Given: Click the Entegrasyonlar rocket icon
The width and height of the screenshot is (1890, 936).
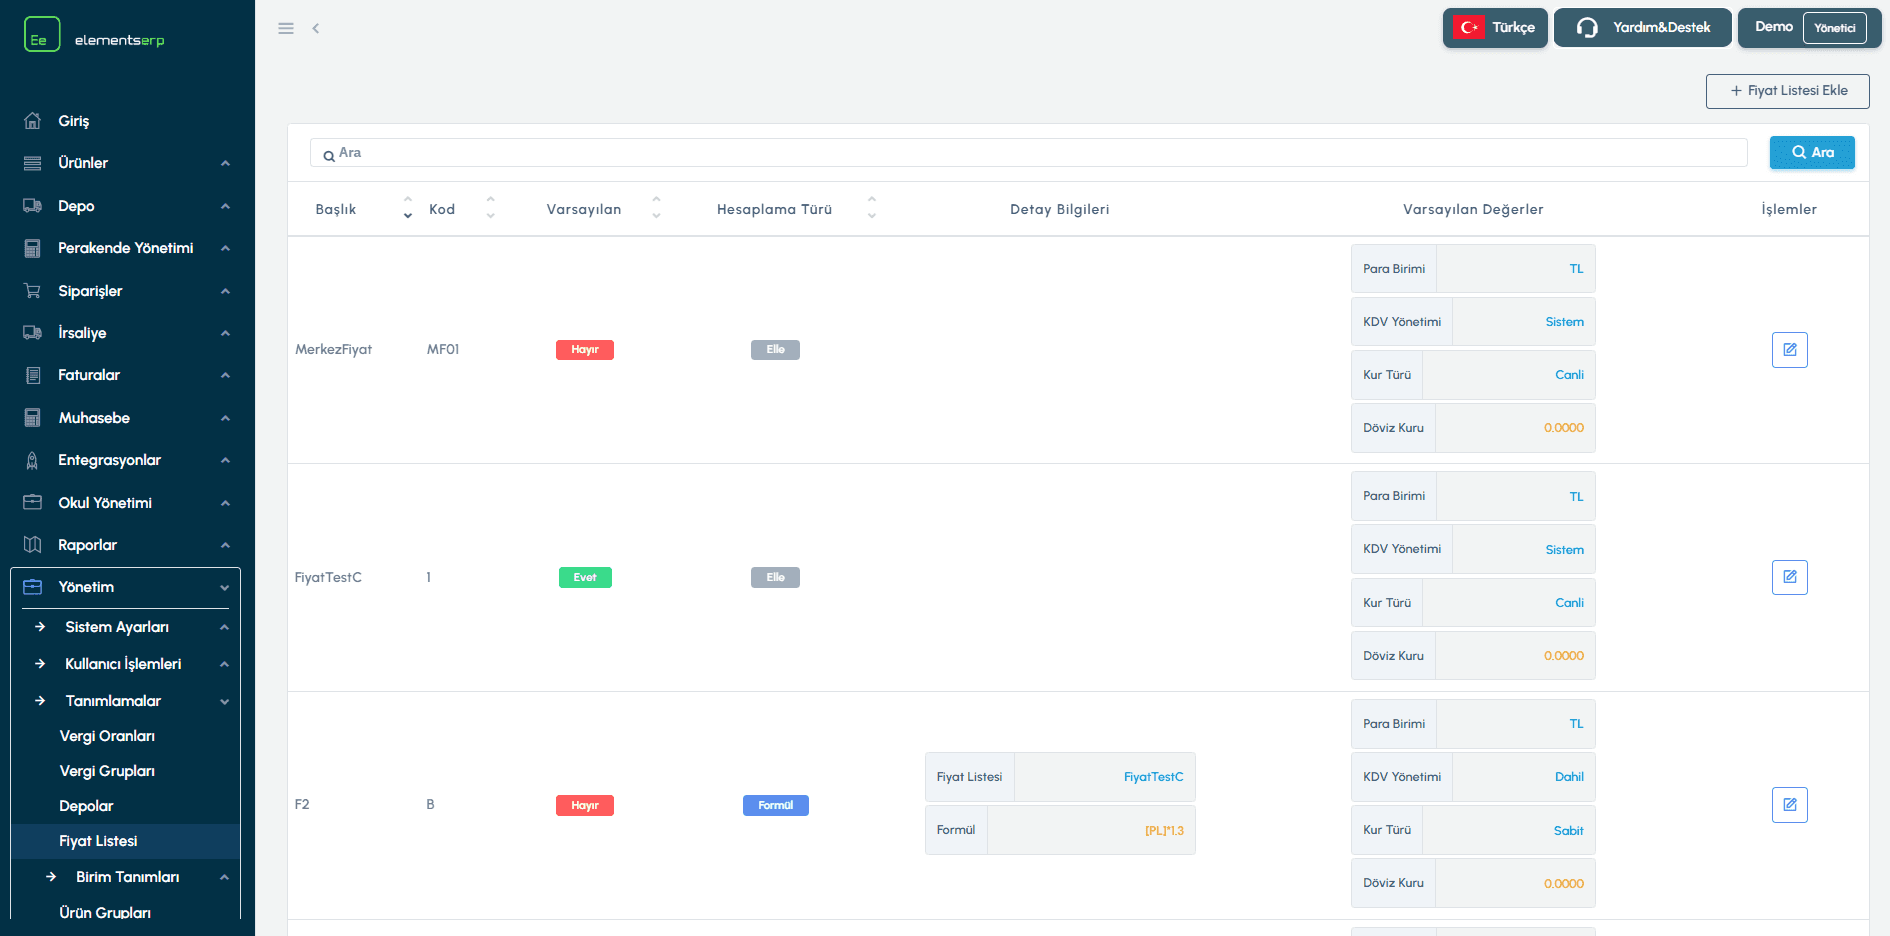Looking at the screenshot, I should 33,460.
